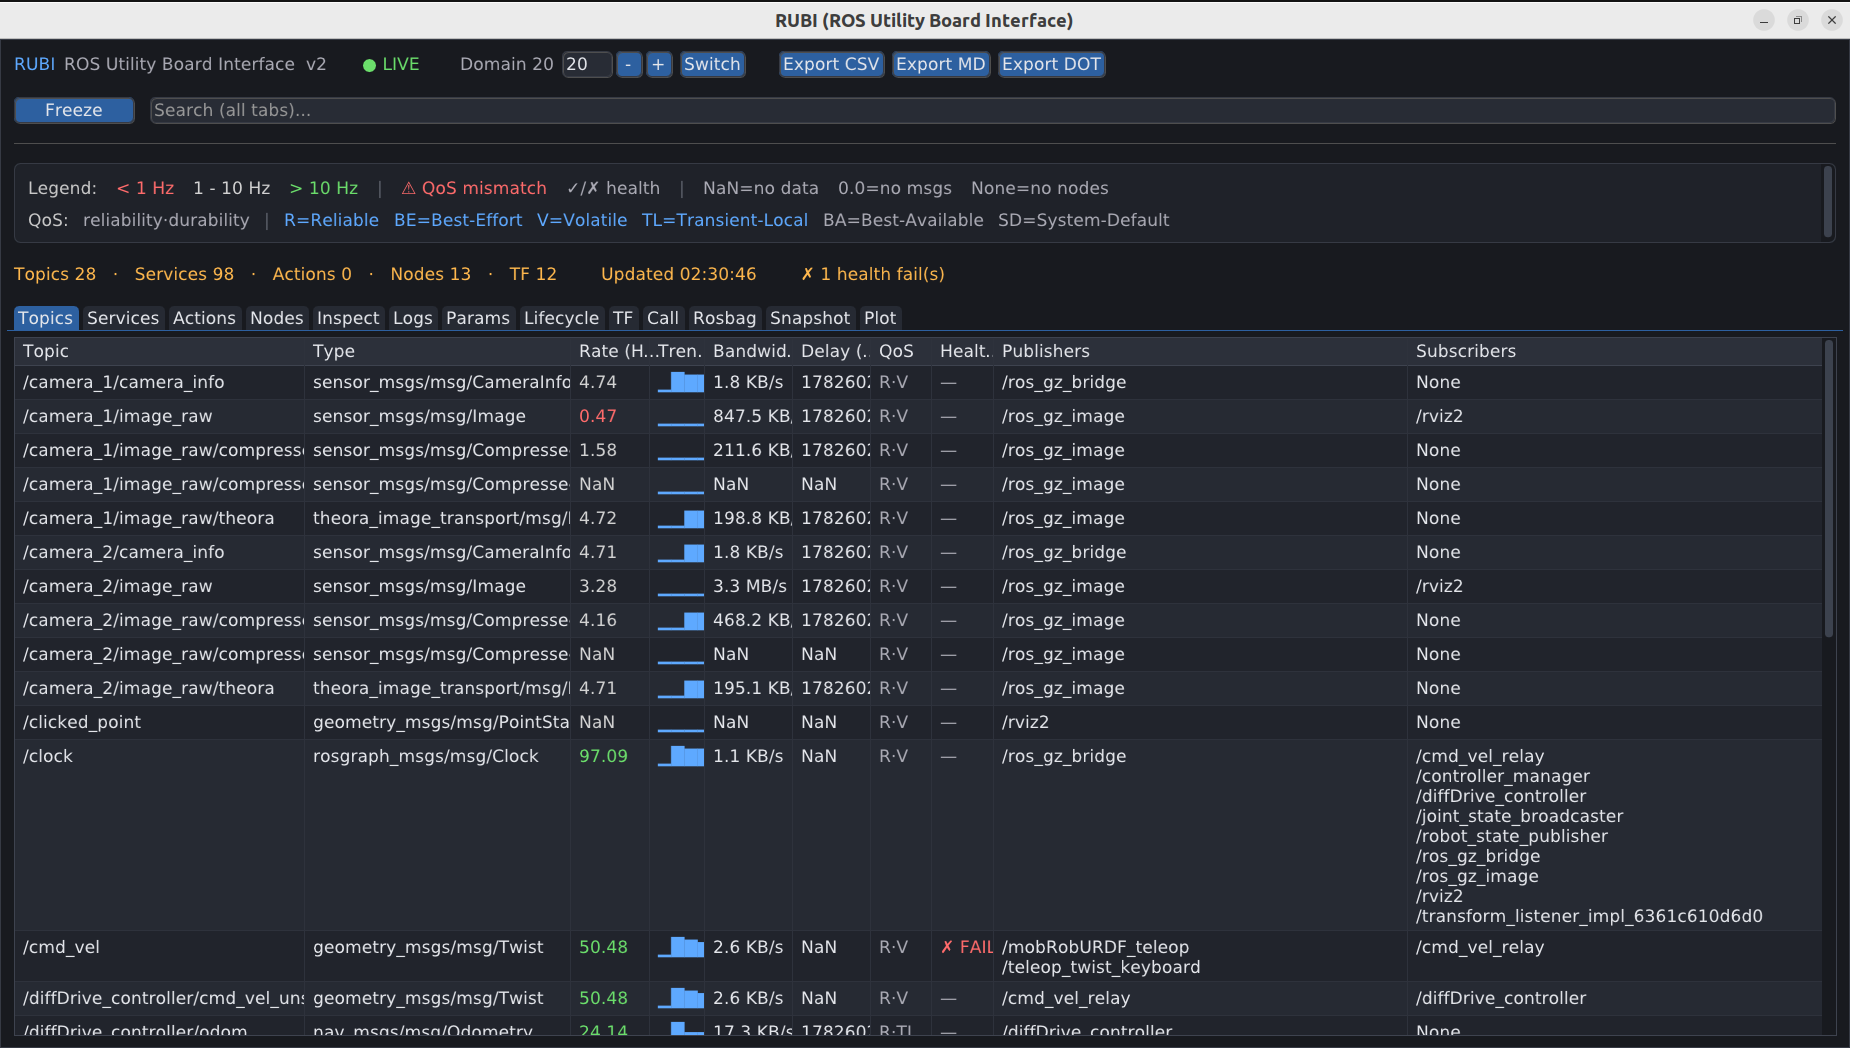The width and height of the screenshot is (1850, 1048).
Task: Sort by the Topic column header
Action: pos(160,351)
